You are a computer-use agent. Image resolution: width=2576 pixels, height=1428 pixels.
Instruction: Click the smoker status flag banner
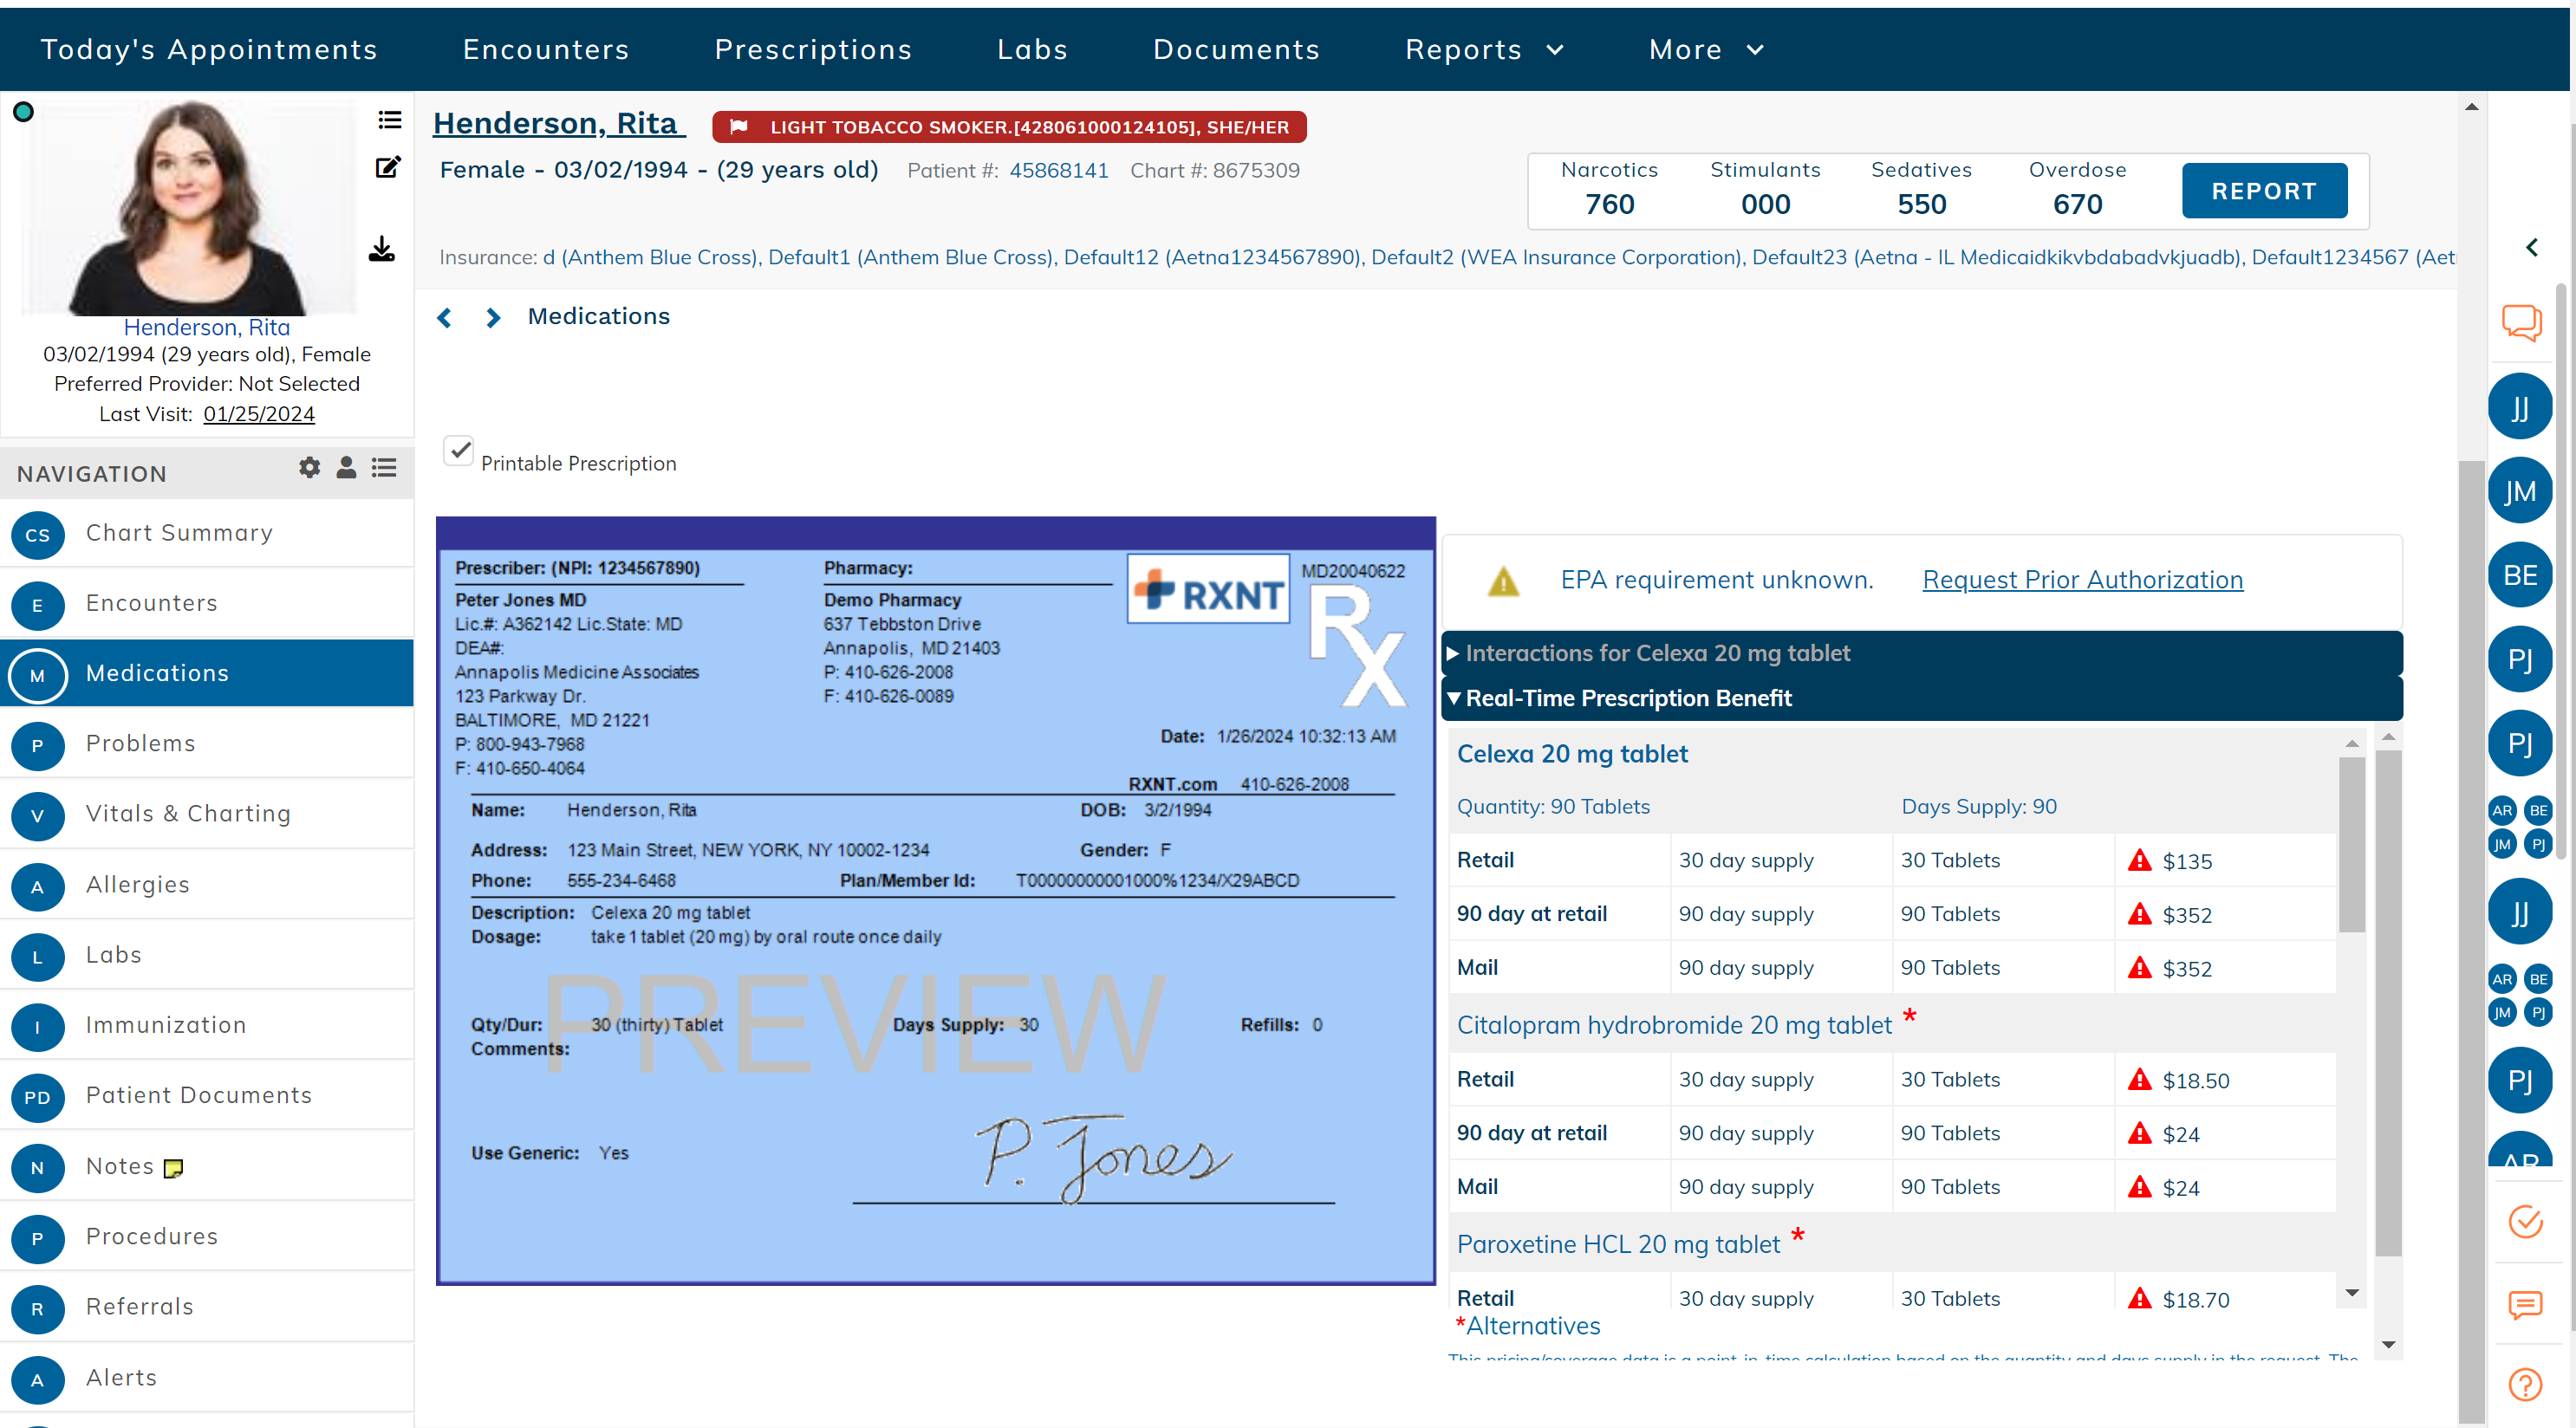click(x=1009, y=126)
